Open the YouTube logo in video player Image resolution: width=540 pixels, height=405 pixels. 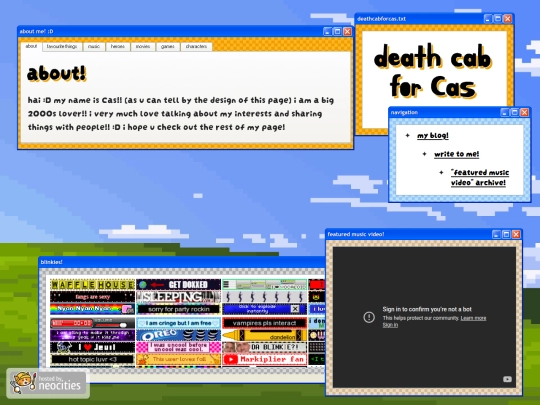[507, 379]
